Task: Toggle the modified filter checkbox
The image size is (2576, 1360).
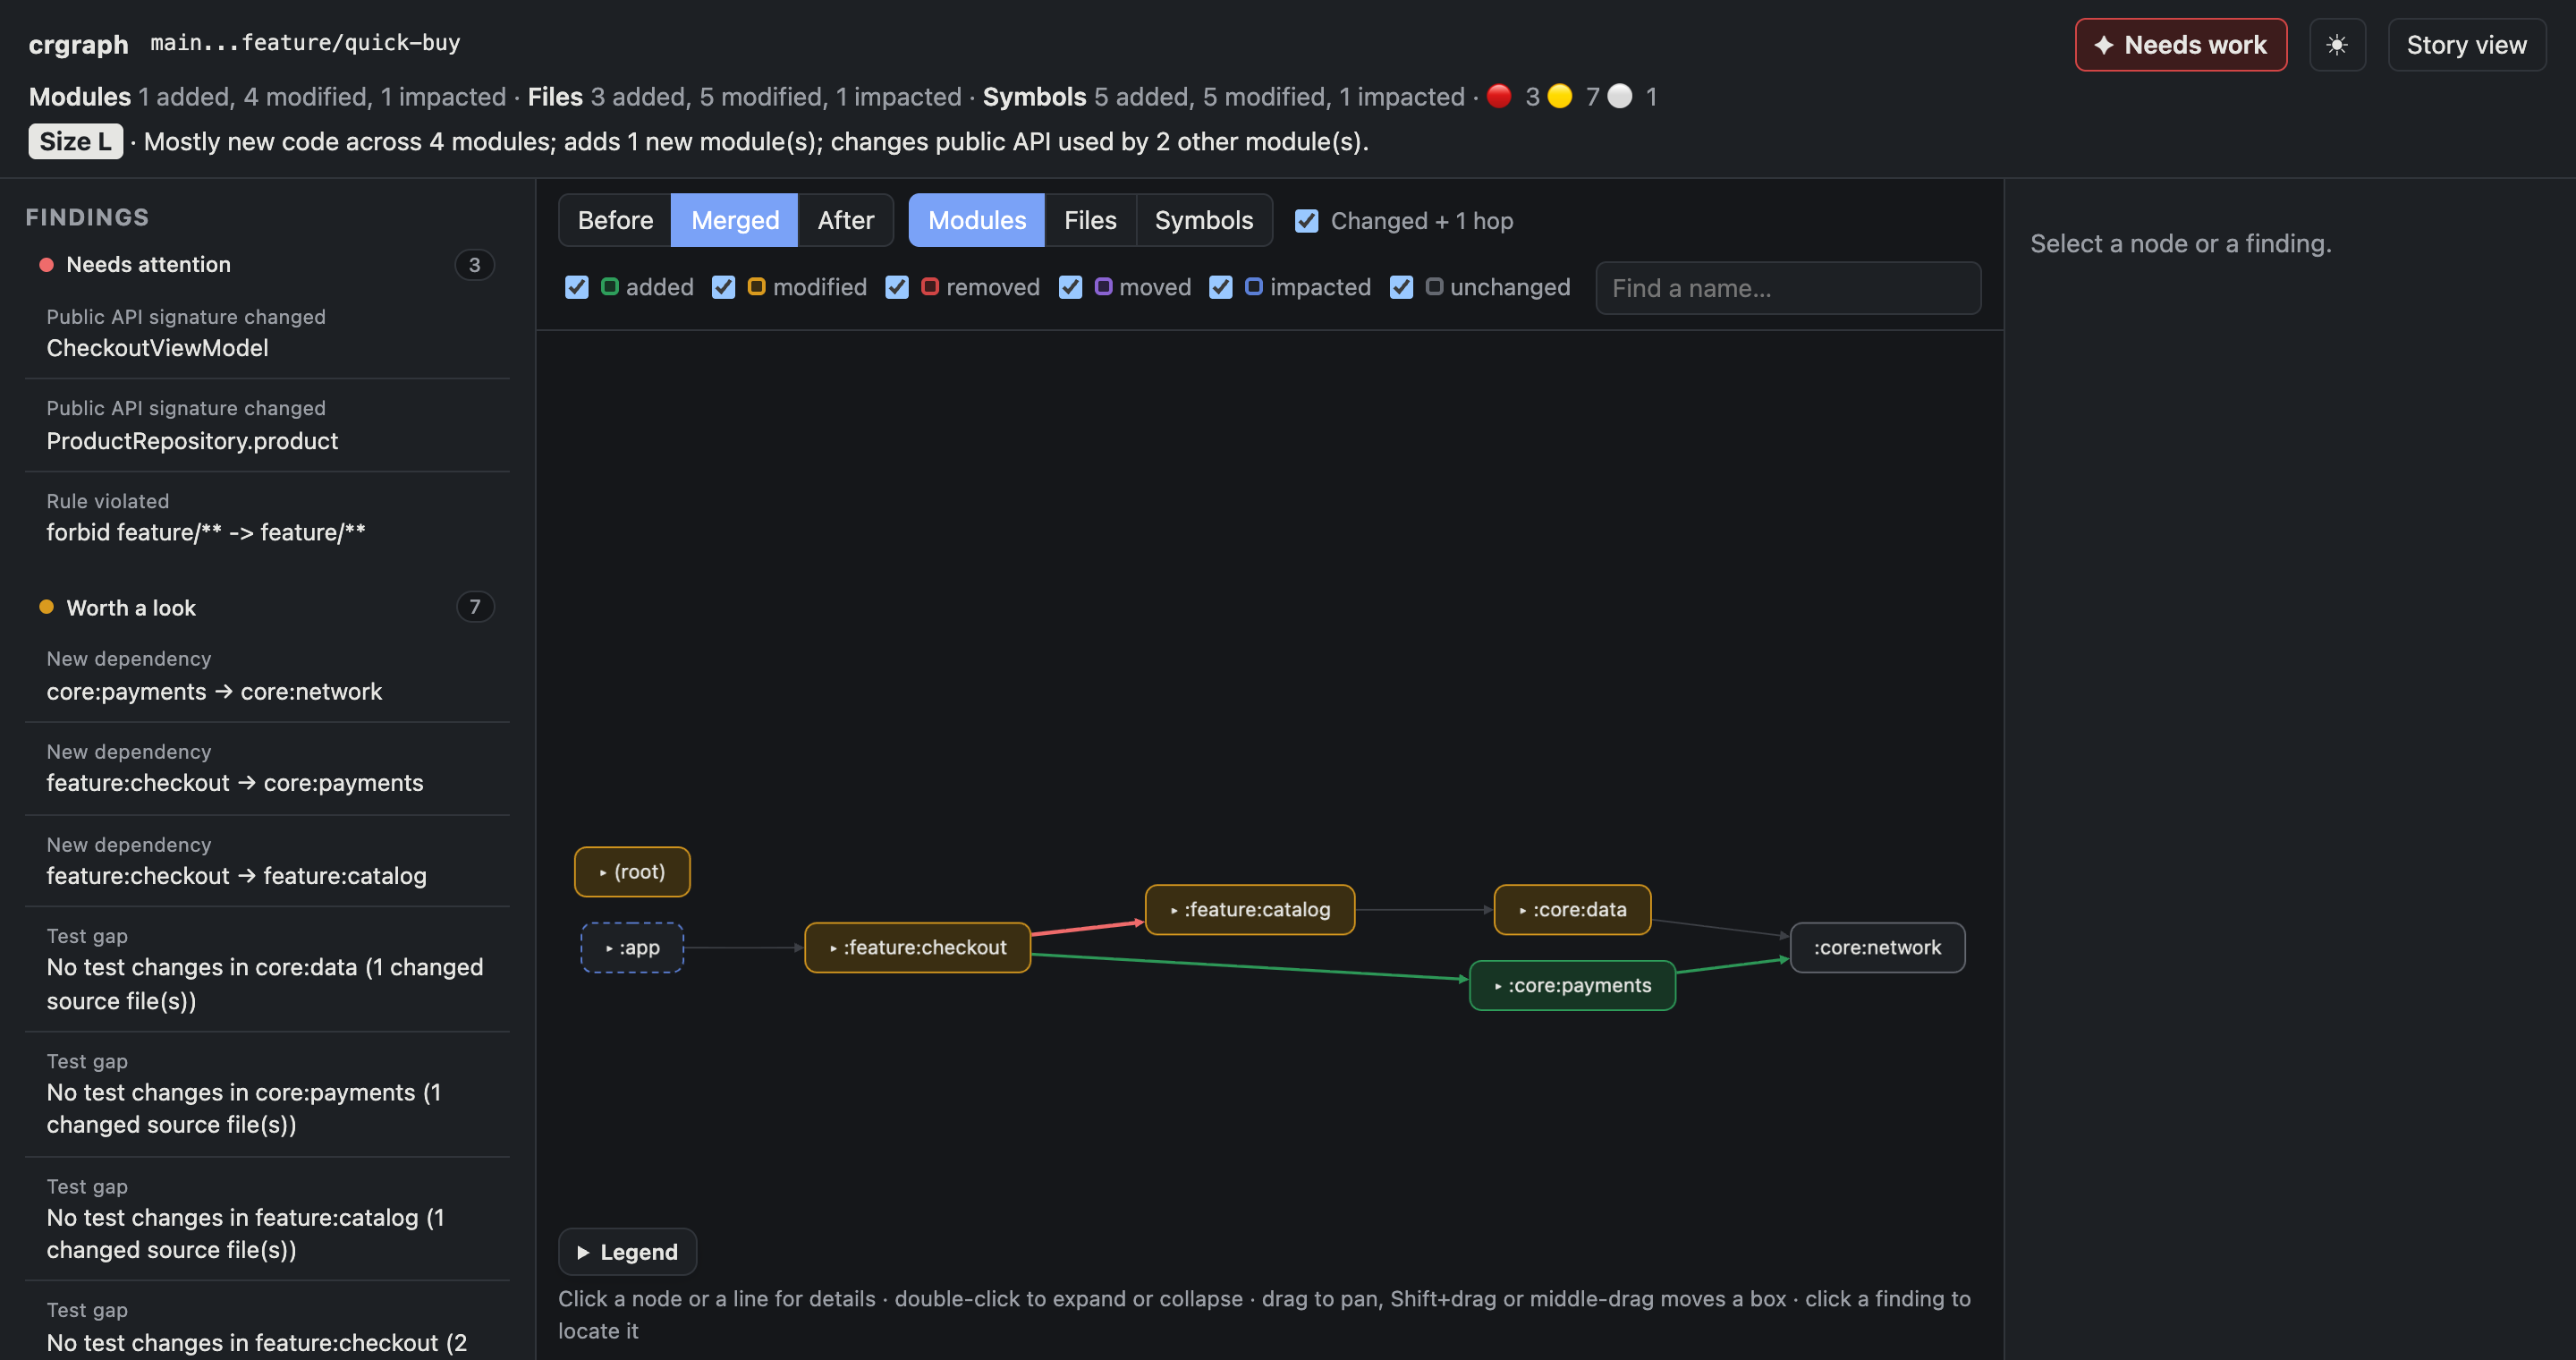Action: pos(724,287)
